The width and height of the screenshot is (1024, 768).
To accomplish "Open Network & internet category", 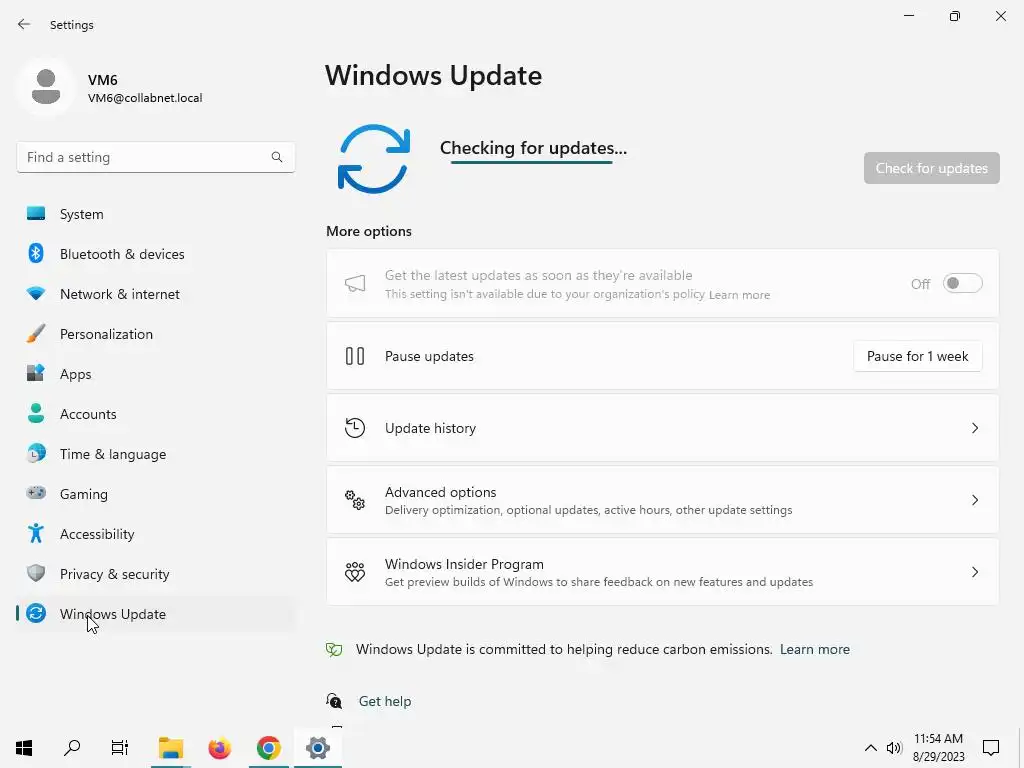I will [x=155, y=294].
